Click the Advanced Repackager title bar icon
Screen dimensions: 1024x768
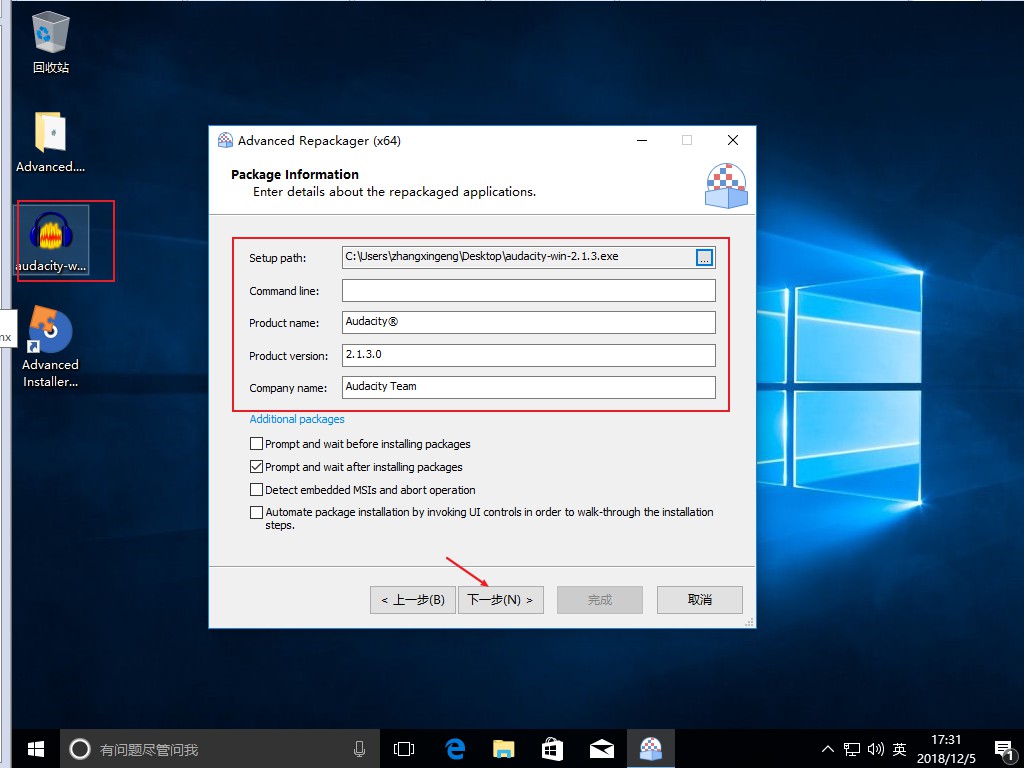[225, 140]
